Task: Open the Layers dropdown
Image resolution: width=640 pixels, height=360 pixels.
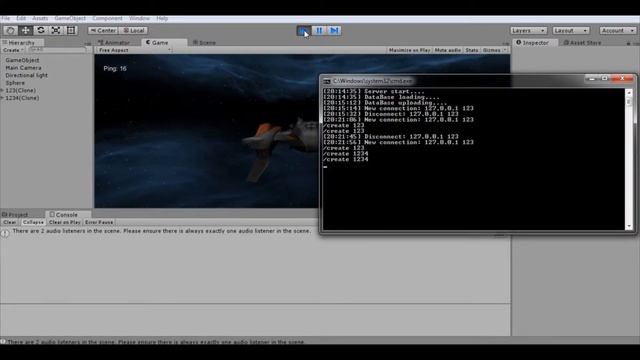Action: 528,31
